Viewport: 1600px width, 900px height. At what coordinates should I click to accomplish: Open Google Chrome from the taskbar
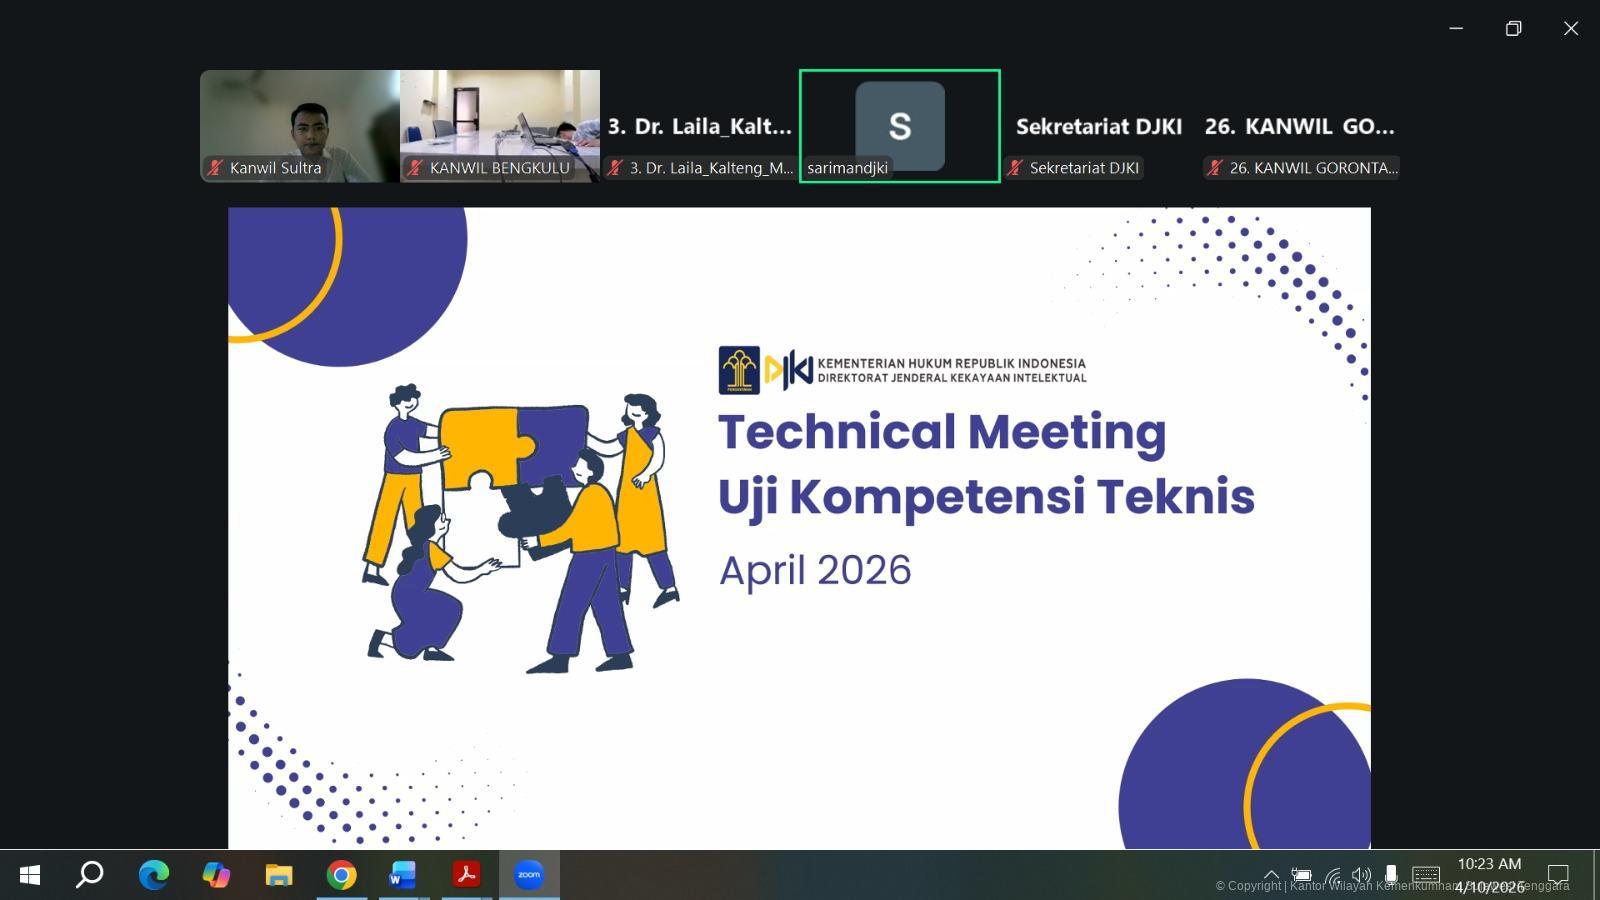coord(341,875)
